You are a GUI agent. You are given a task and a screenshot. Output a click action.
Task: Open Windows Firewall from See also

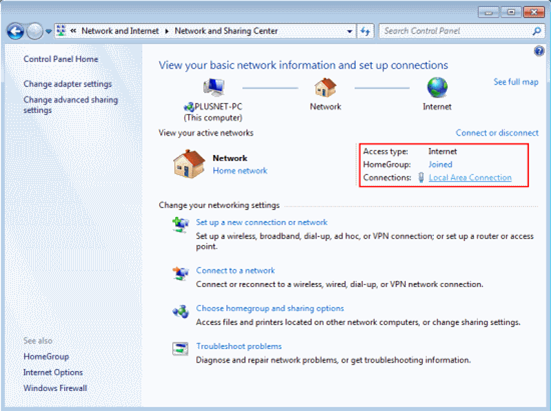point(55,388)
